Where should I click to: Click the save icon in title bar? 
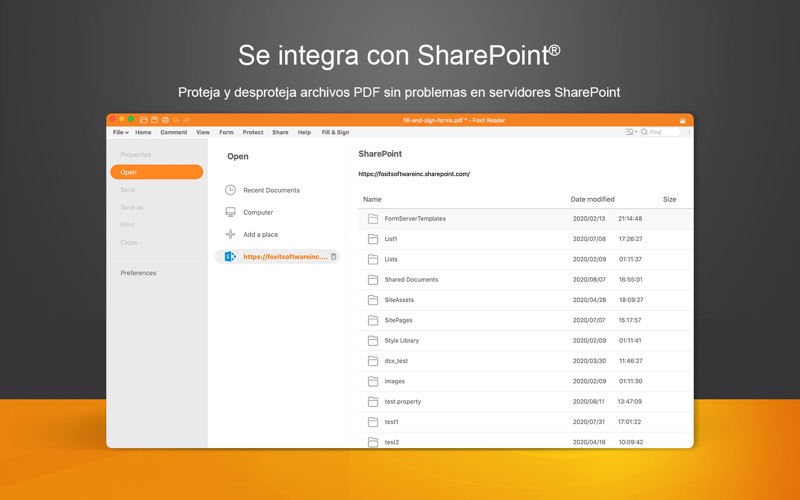click(155, 120)
